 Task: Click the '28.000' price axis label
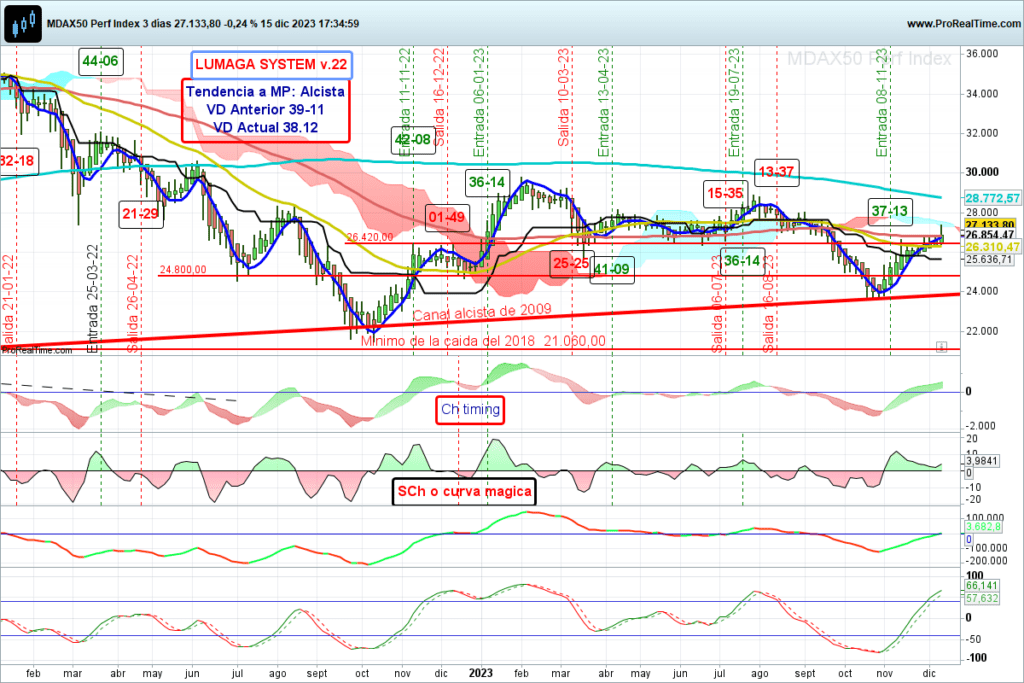point(982,212)
